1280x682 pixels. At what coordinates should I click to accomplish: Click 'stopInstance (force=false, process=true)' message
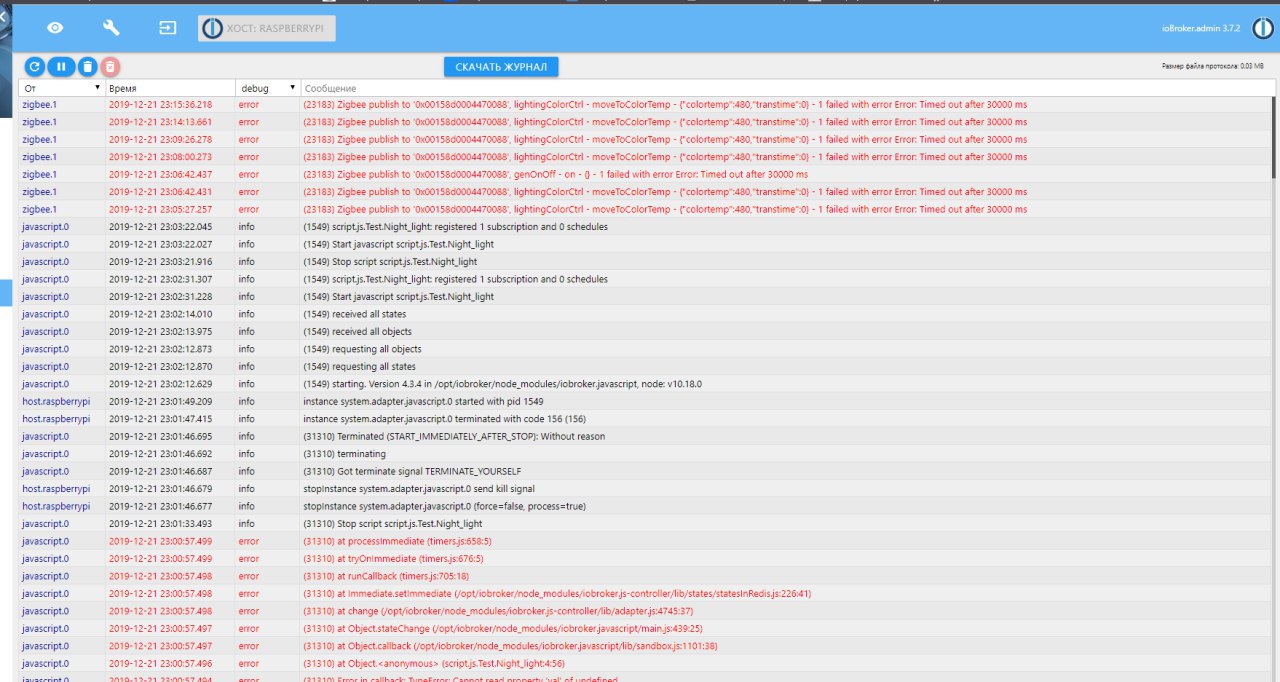(444, 507)
